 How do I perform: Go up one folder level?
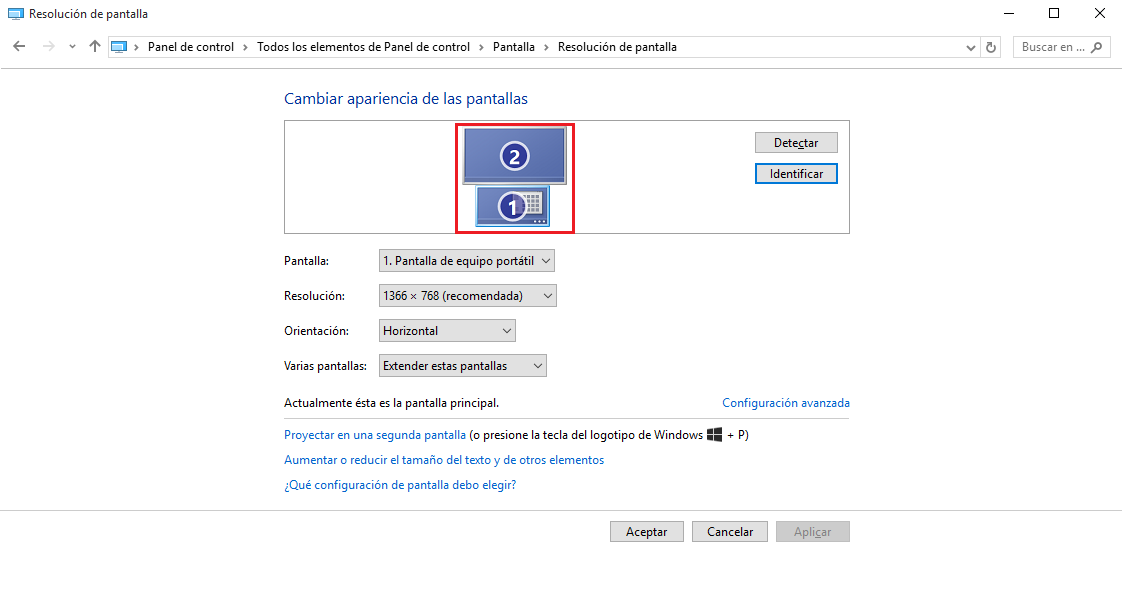(94, 46)
